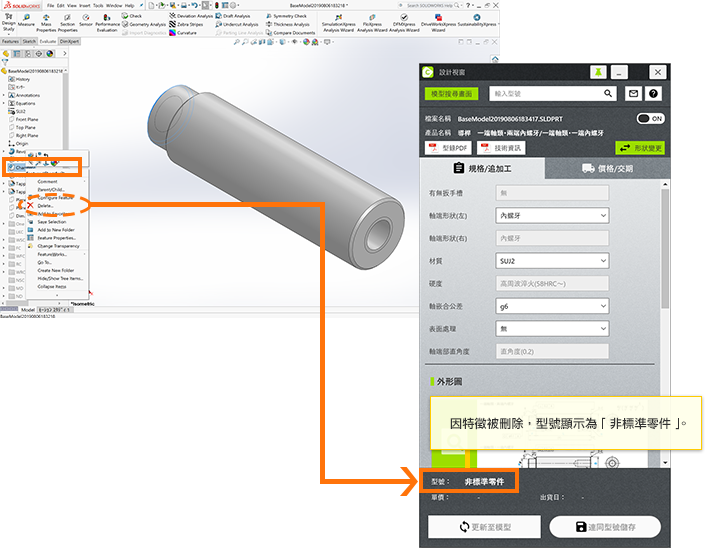This screenshot has height=548, width=705.
Task: Toggle the ON switch in design panel
Action: click(650, 118)
